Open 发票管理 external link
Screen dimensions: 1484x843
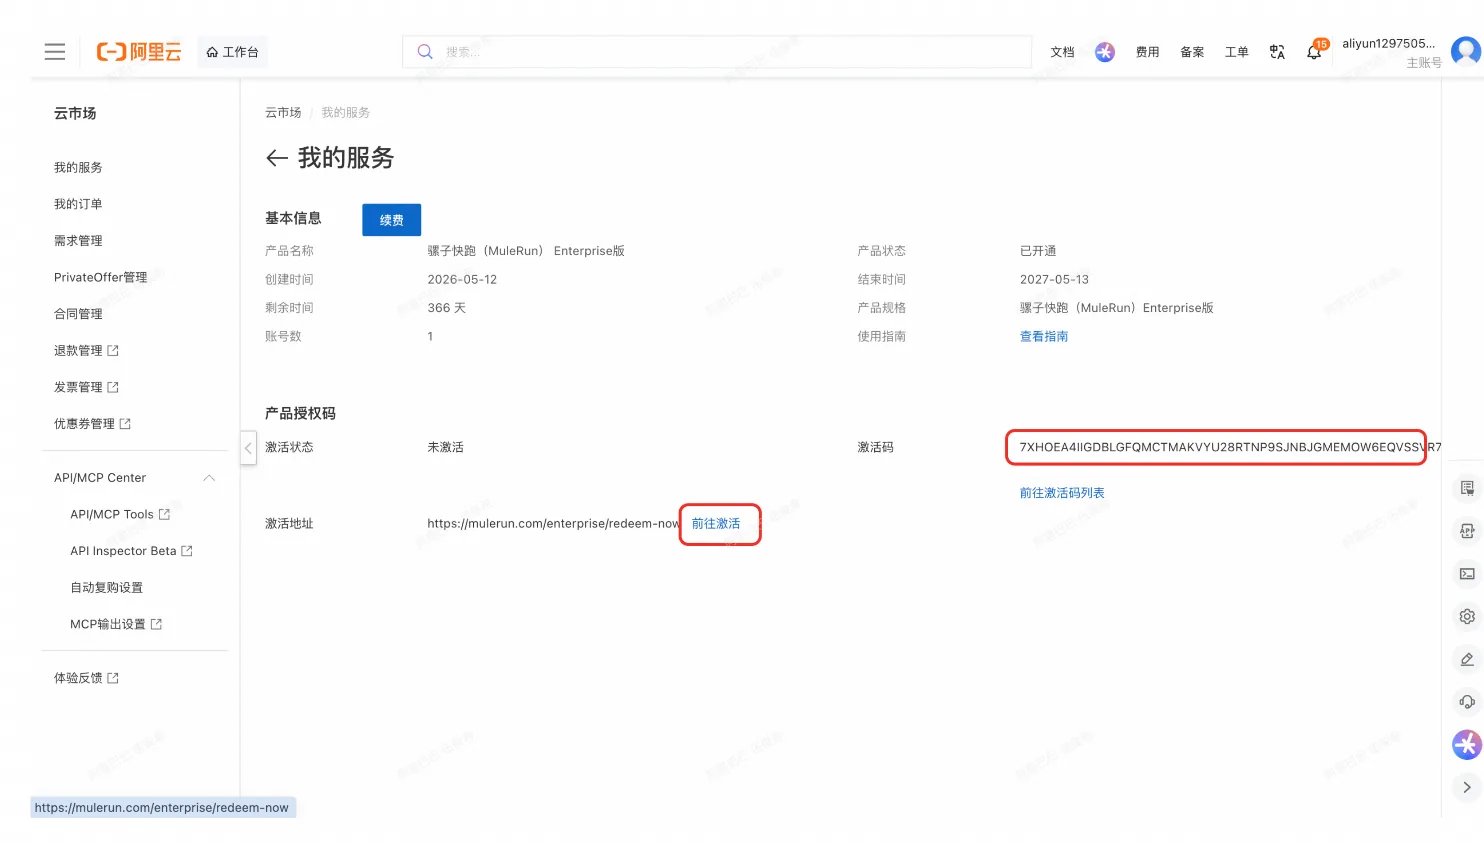pyautogui.click(x=86, y=388)
